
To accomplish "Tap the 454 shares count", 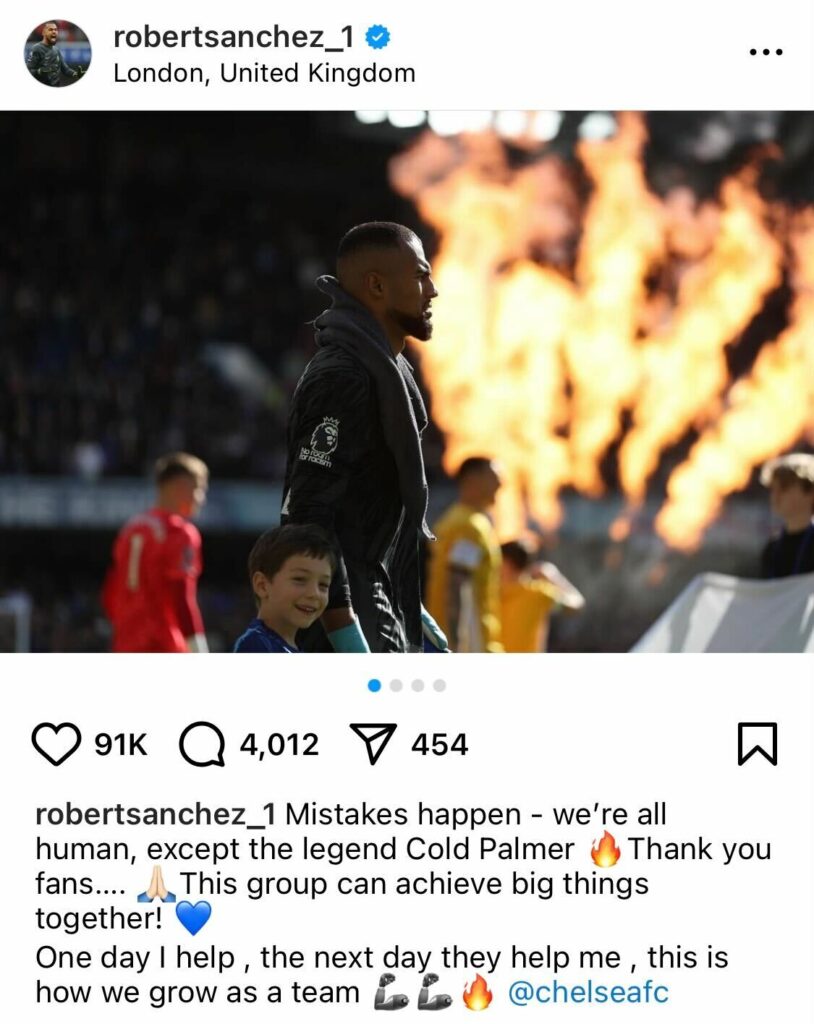I will 440,744.
